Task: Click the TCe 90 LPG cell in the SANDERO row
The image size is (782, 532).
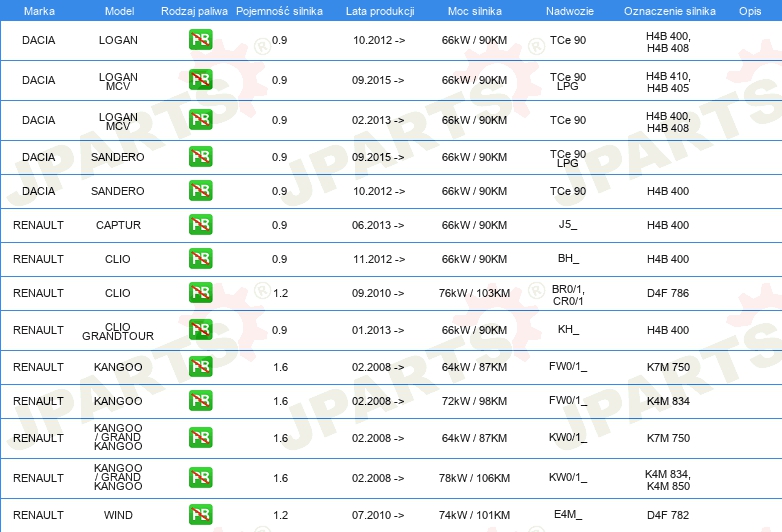Action: [x=568, y=159]
